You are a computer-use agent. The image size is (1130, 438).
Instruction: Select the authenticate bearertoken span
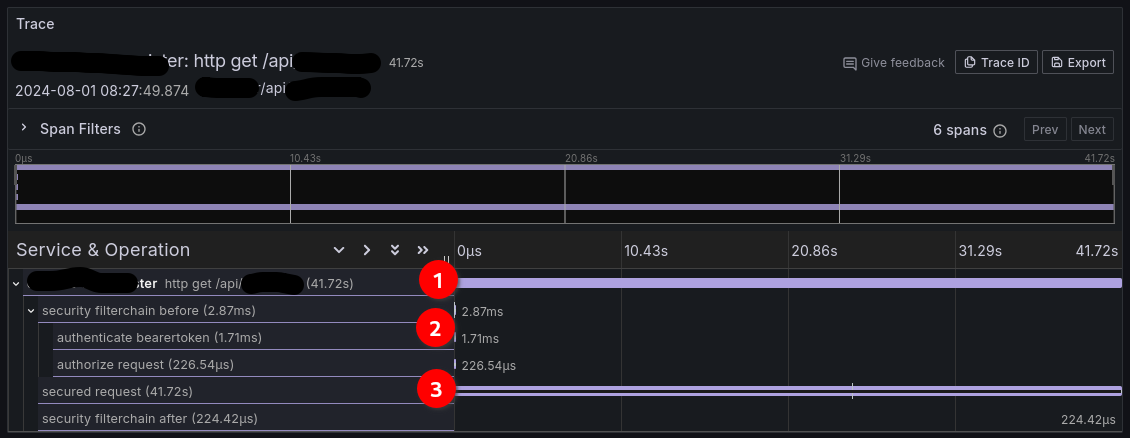(x=159, y=338)
